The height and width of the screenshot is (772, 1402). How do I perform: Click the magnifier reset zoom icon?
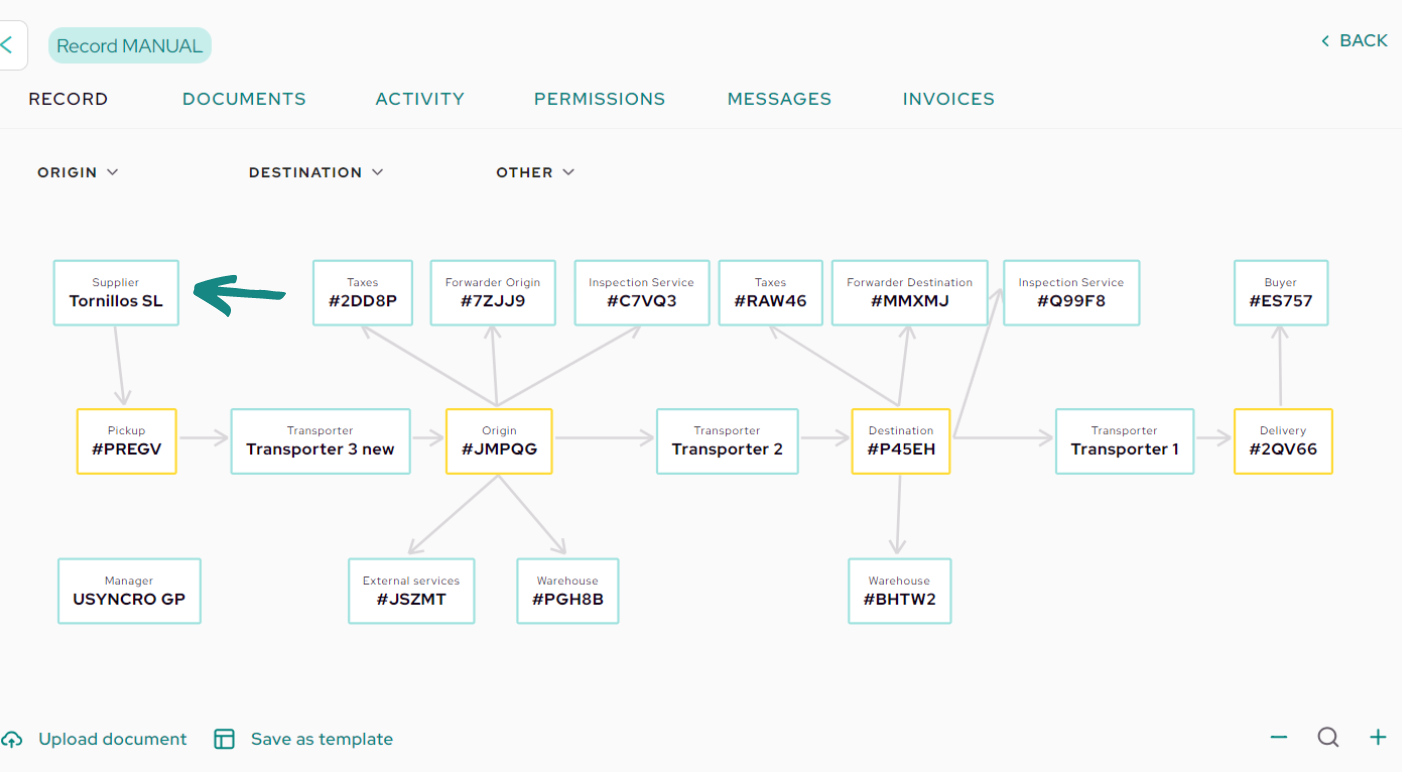click(x=1328, y=738)
